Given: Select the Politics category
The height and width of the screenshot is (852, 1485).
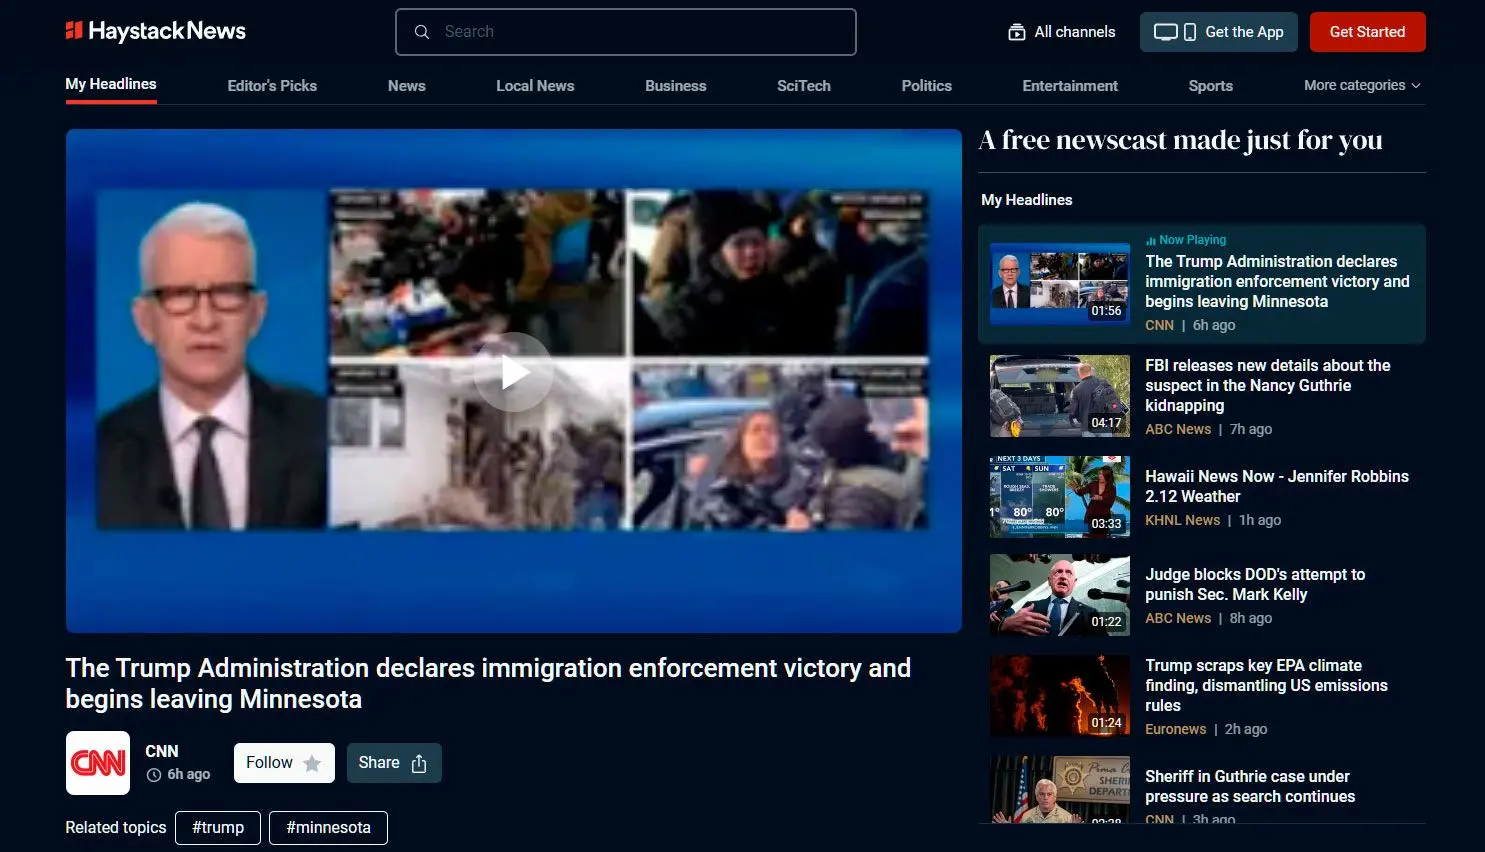Looking at the screenshot, I should pyautogui.click(x=926, y=86).
